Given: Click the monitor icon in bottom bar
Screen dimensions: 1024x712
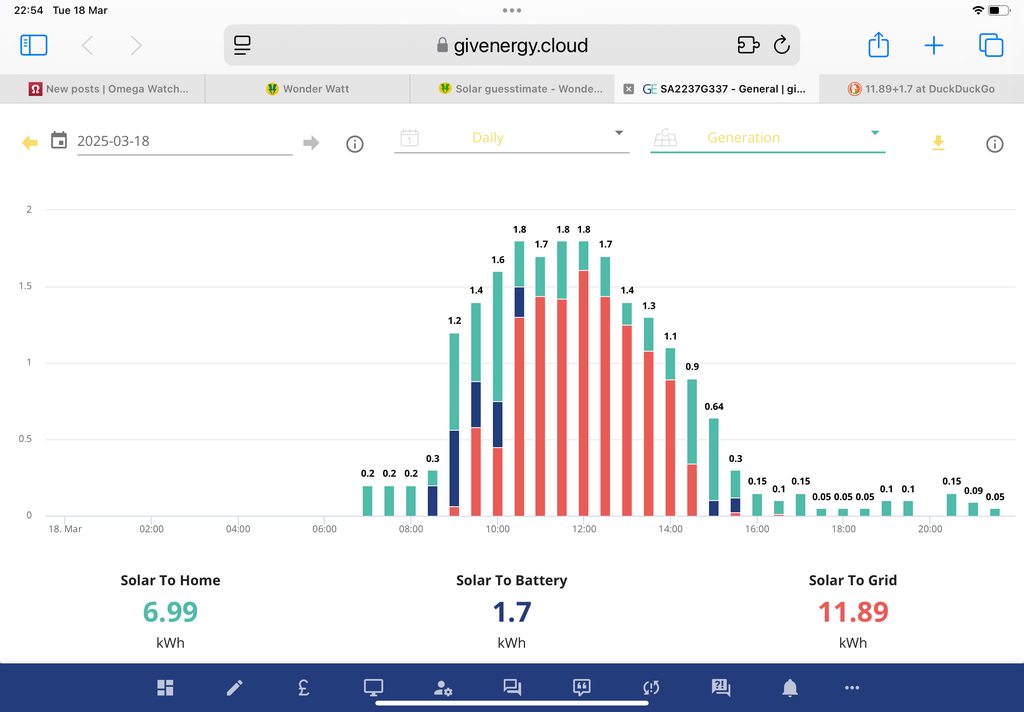Looking at the screenshot, I should [373, 687].
